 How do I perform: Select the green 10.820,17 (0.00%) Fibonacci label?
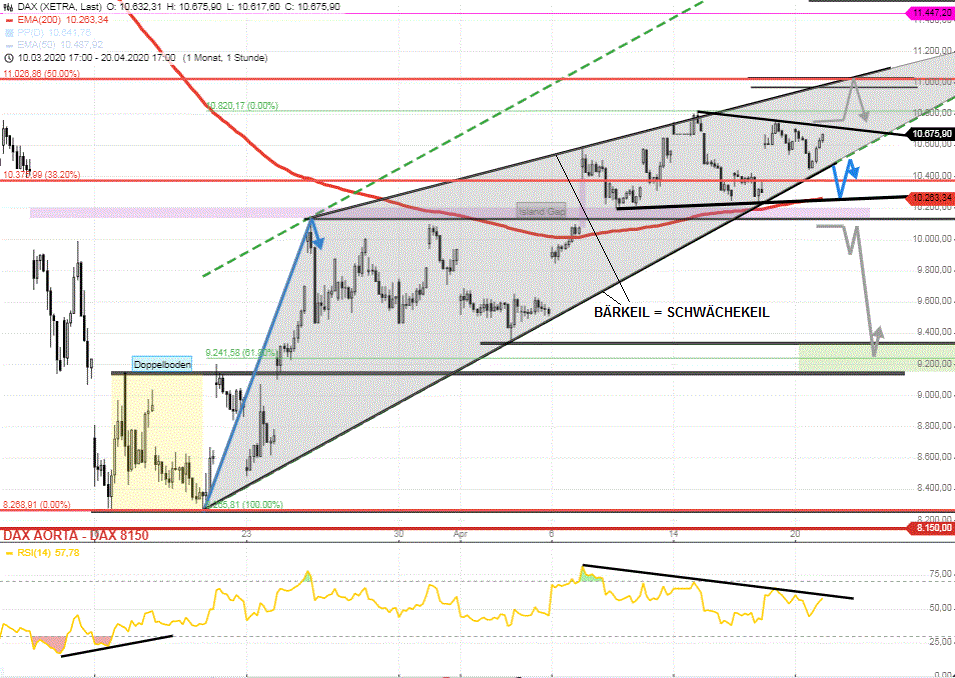(x=242, y=106)
